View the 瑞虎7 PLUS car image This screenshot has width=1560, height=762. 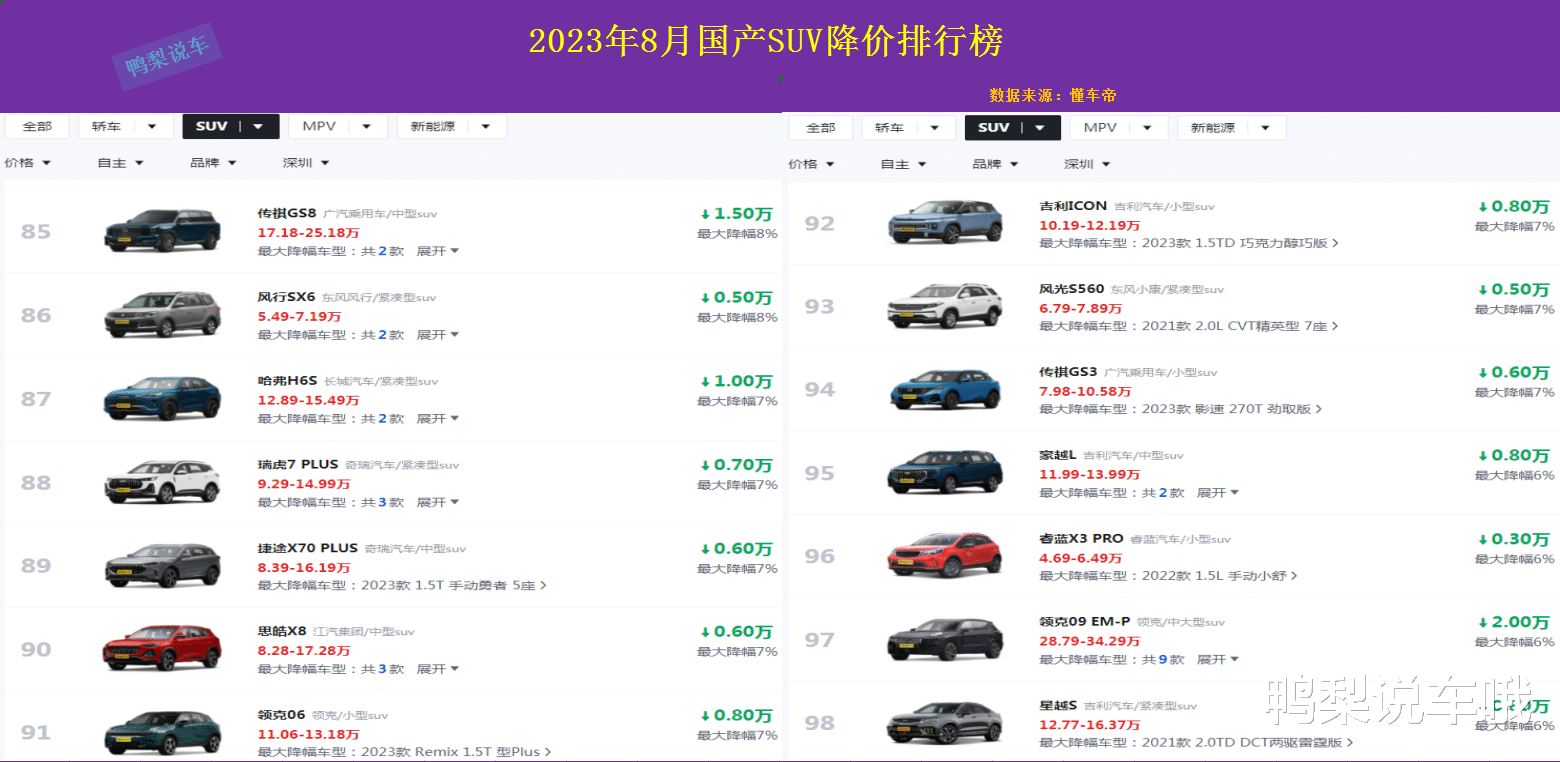[162, 483]
